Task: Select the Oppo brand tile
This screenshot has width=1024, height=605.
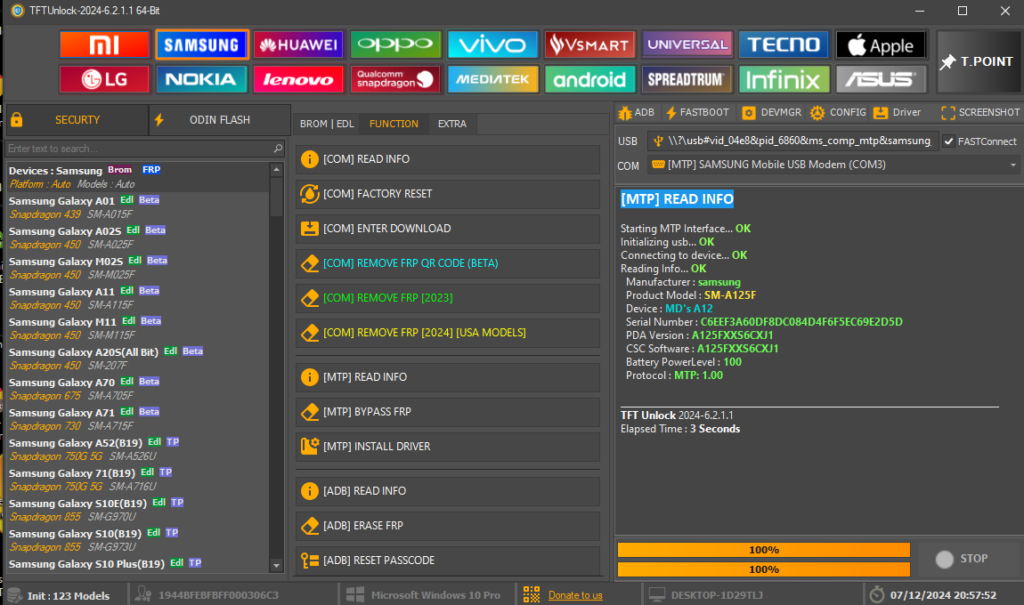Action: click(x=395, y=44)
